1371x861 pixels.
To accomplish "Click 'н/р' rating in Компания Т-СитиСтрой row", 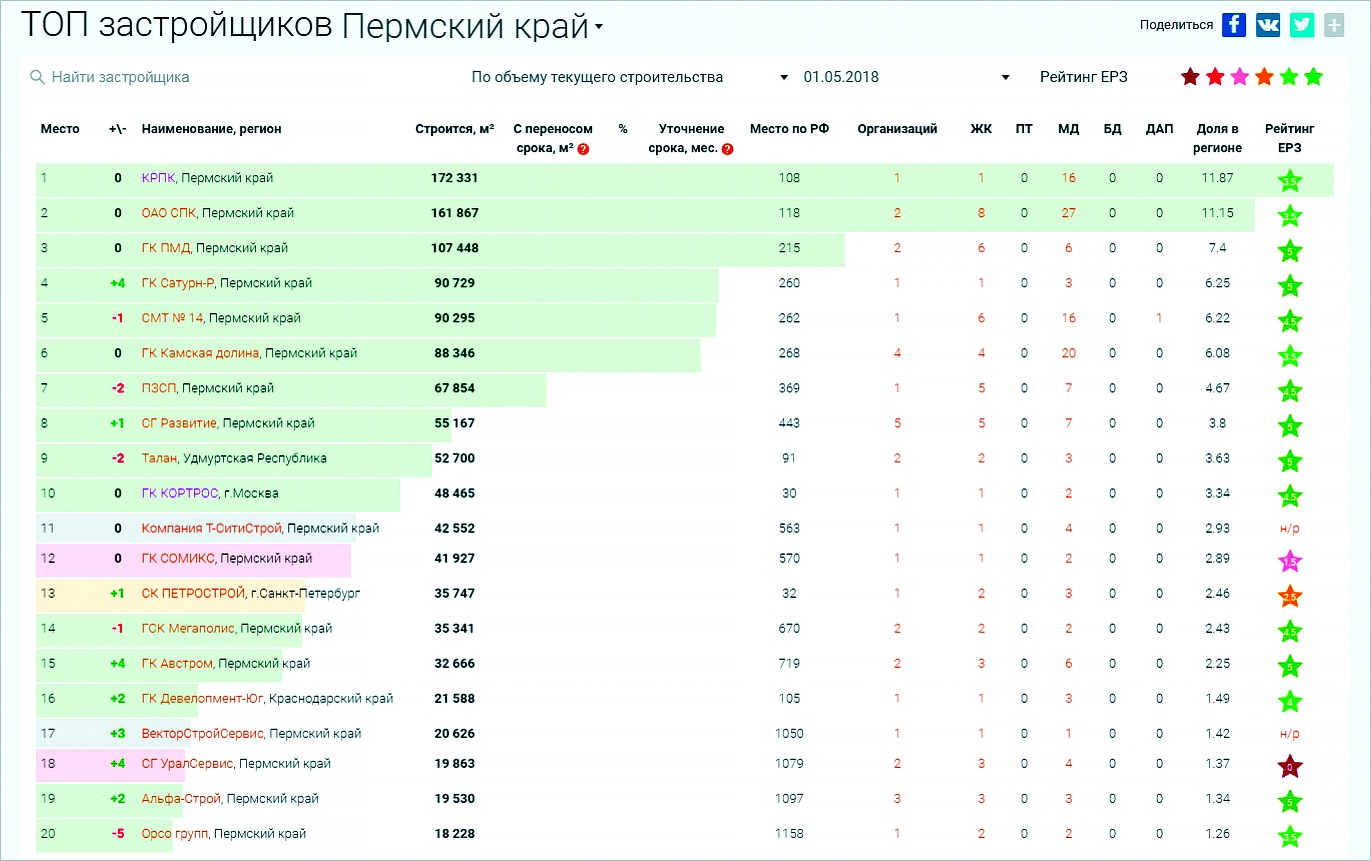I will click(1290, 528).
